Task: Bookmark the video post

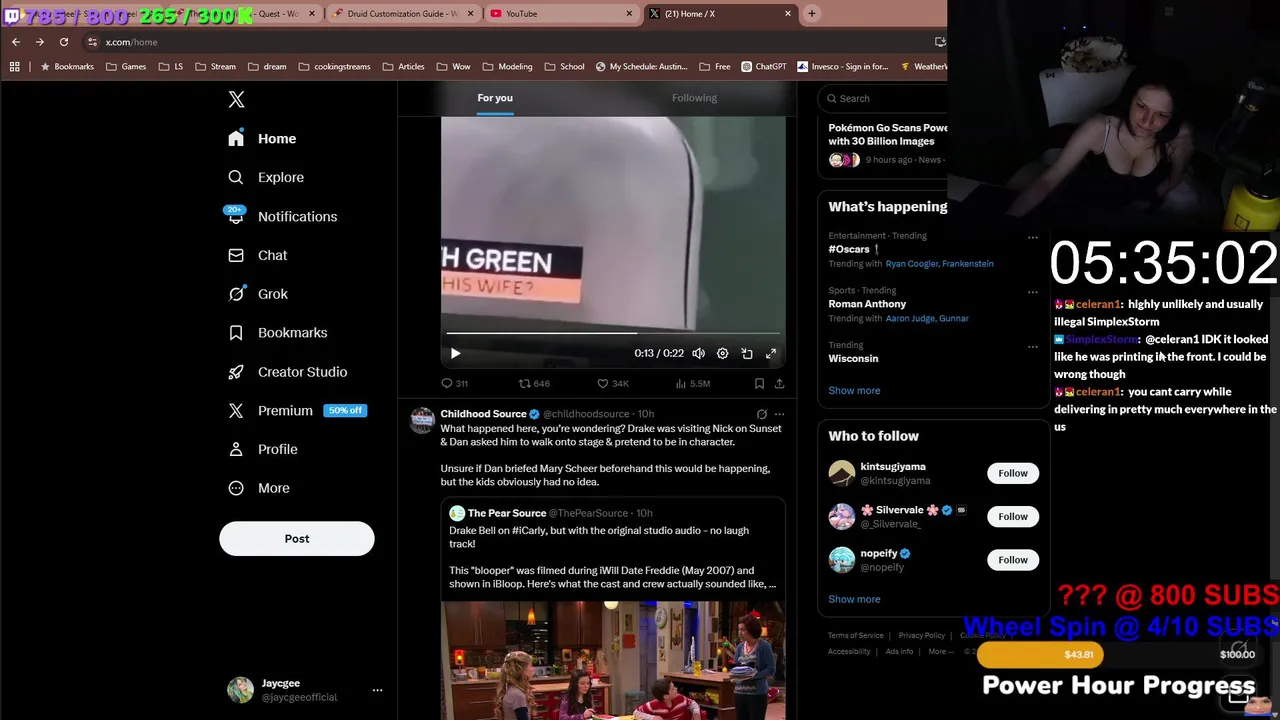Action: 759,383
